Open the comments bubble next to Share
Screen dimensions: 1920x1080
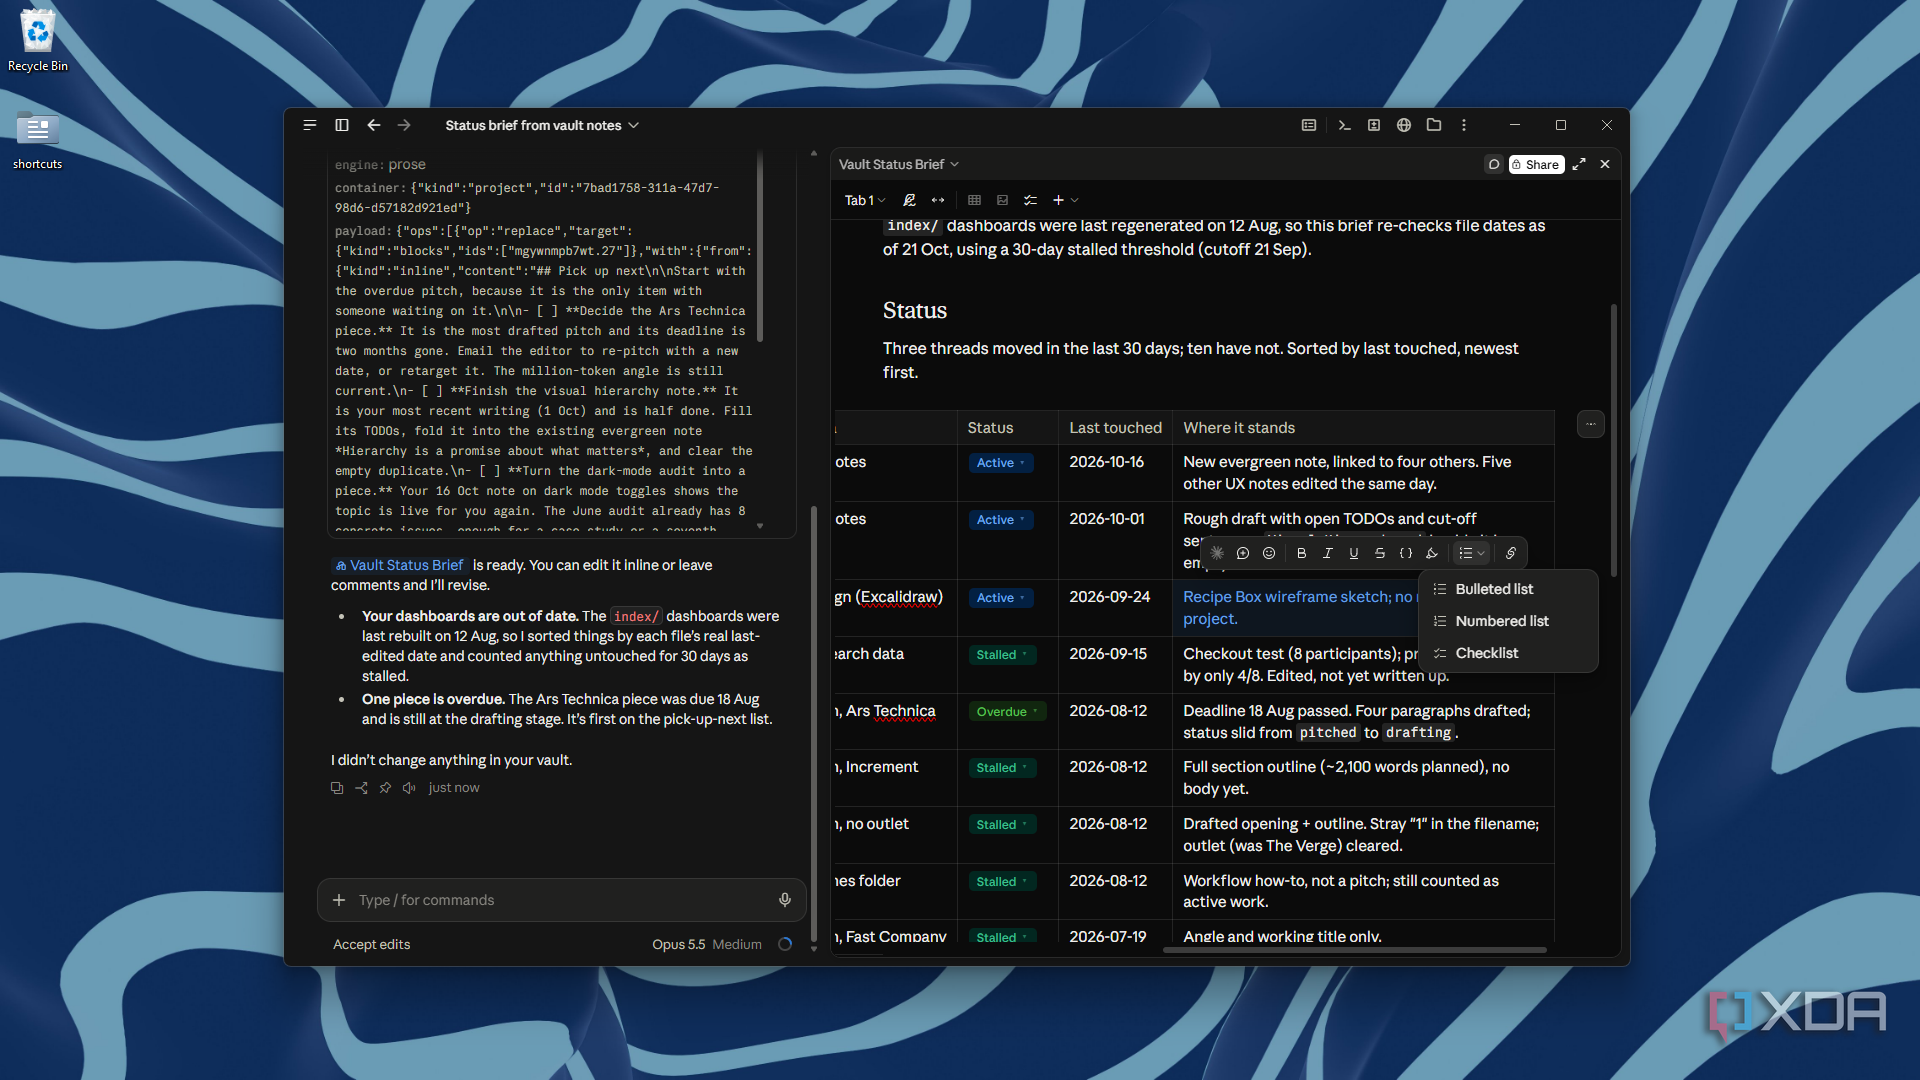pos(1493,164)
